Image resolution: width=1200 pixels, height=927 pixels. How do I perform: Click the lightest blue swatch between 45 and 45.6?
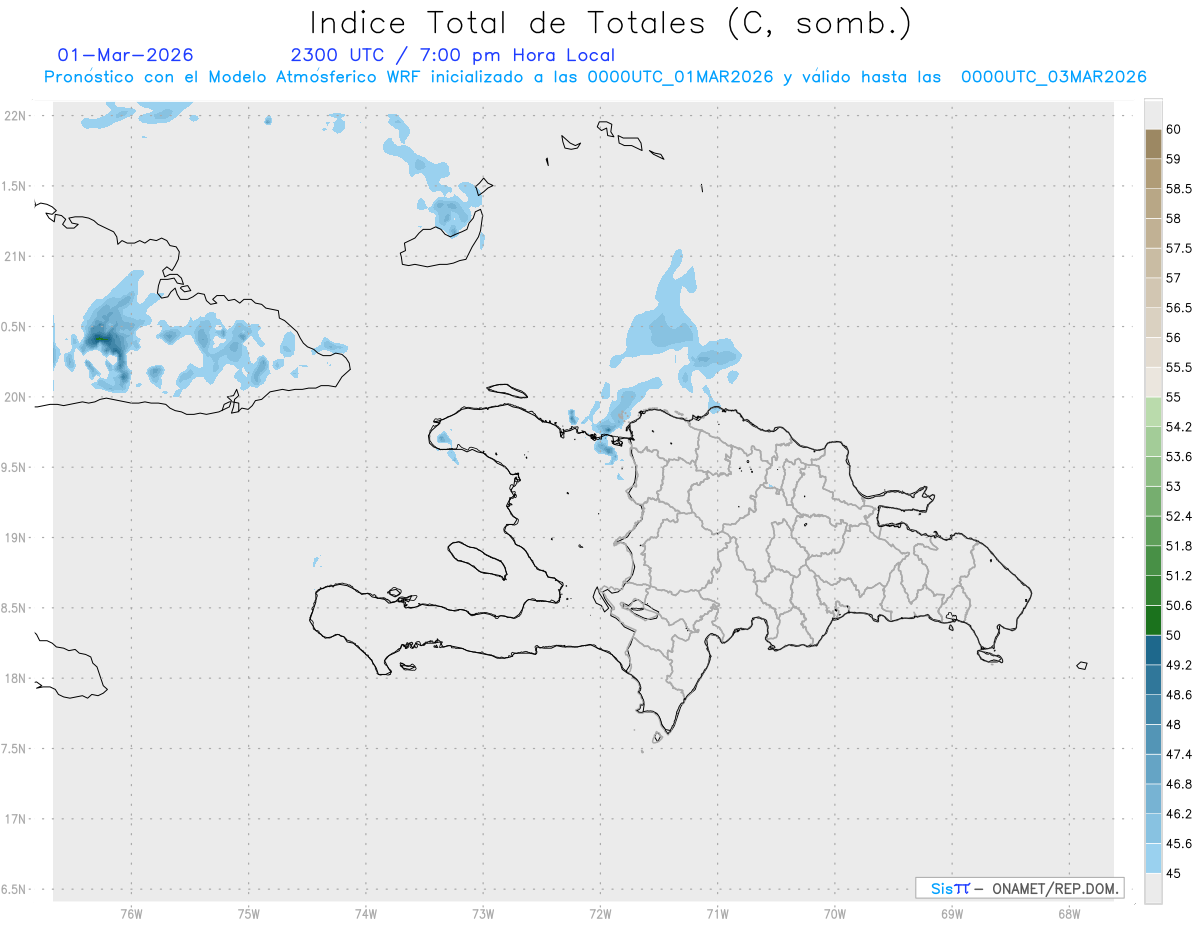coord(1153,858)
